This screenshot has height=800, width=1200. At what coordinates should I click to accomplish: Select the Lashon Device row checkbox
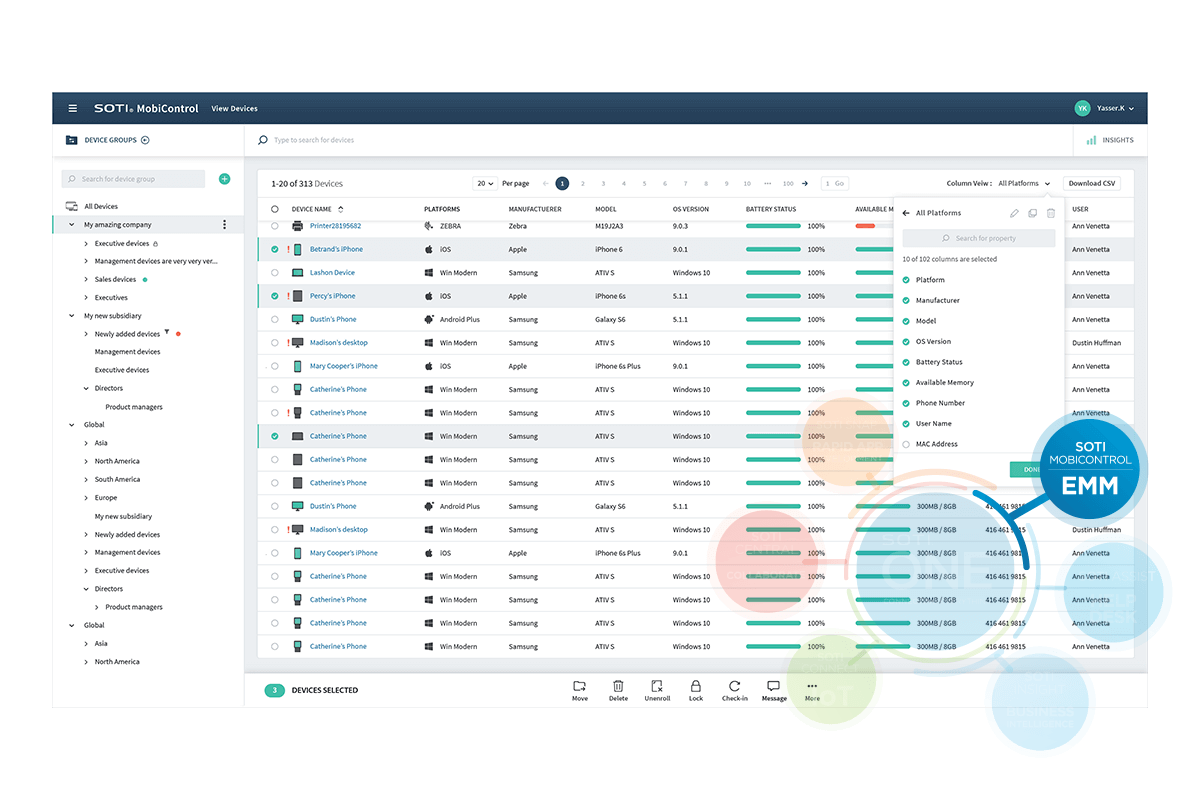coord(275,273)
